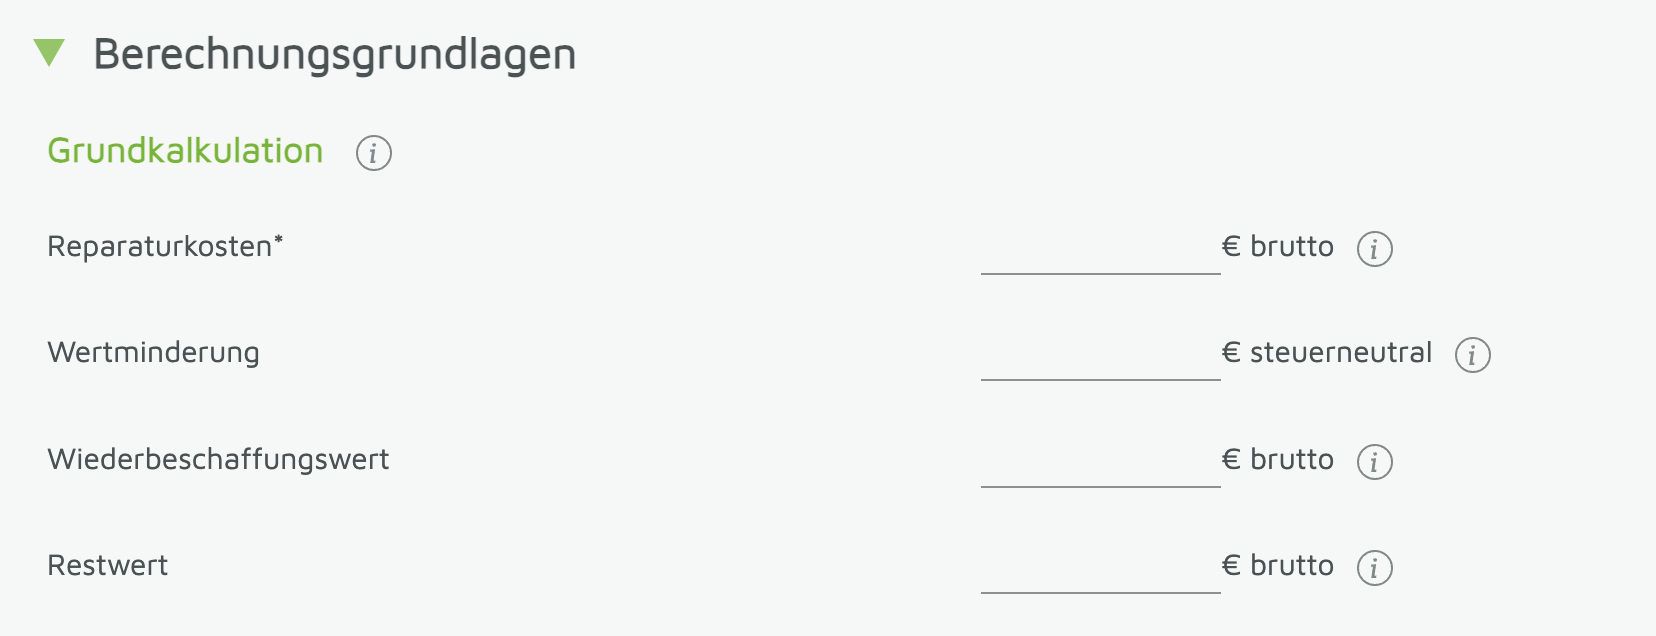The image size is (1656, 636).
Task: Click the Wertminderung field label
Action: 153,352
